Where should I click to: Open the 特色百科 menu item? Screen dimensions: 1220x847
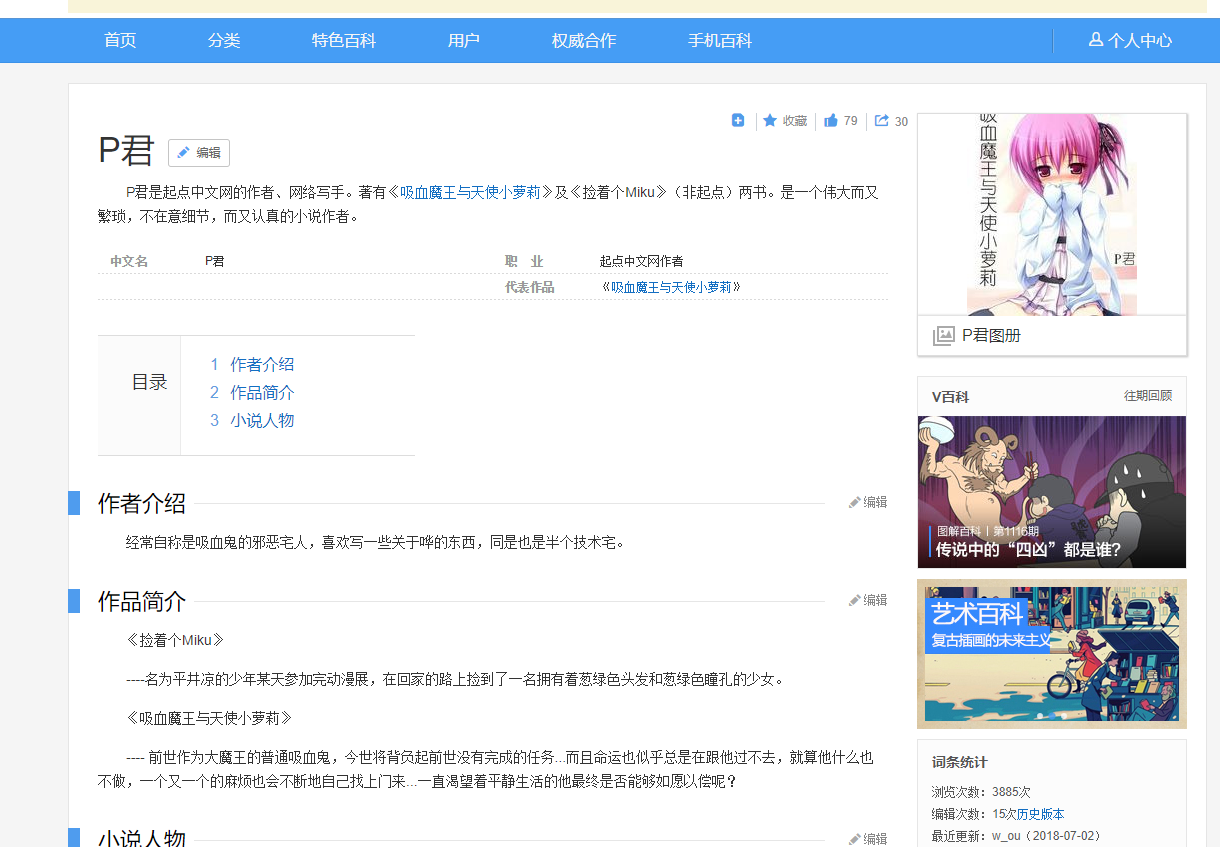(344, 41)
